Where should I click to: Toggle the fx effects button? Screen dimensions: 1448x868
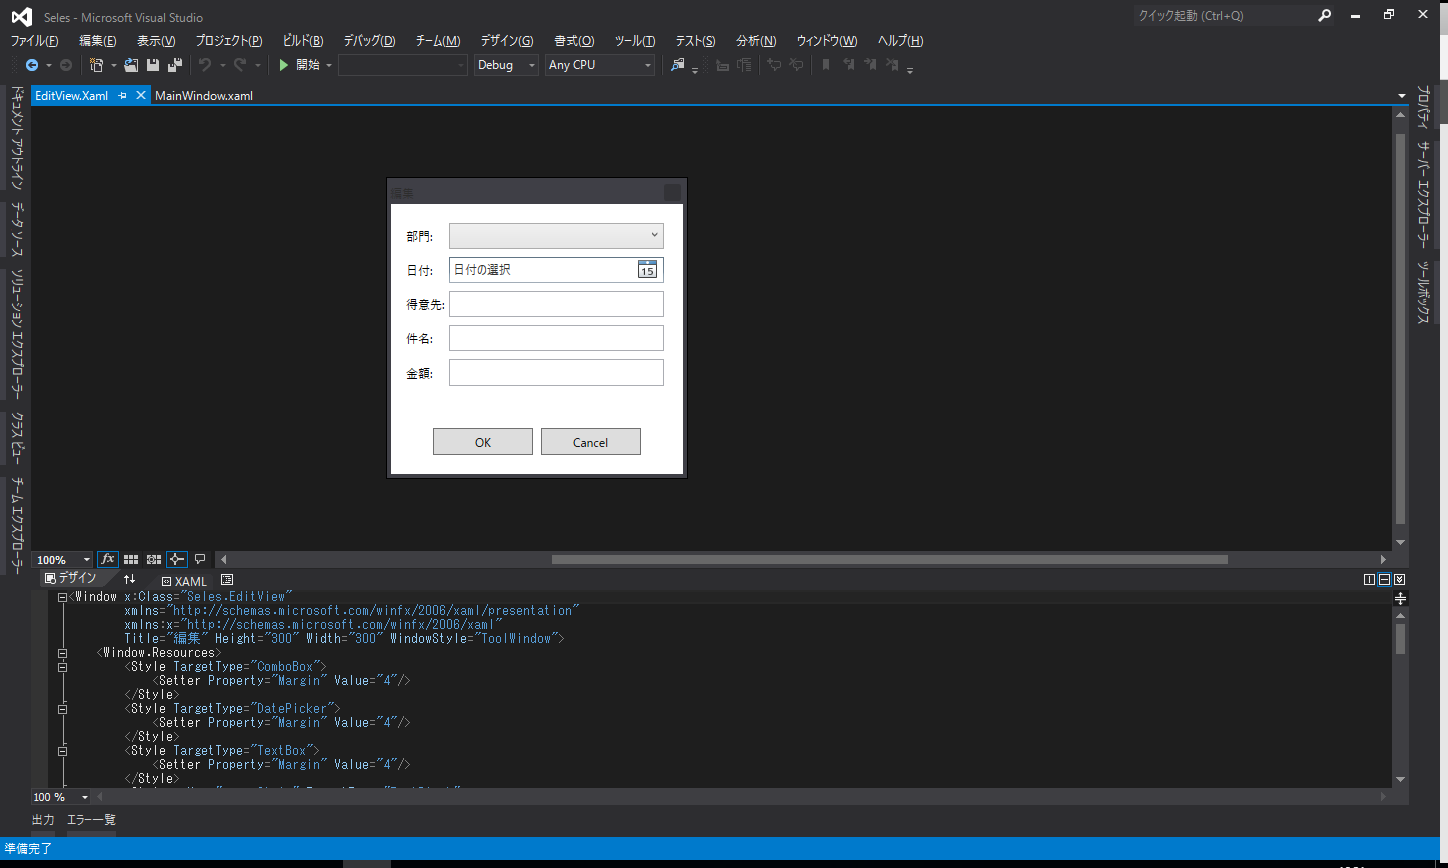108,560
